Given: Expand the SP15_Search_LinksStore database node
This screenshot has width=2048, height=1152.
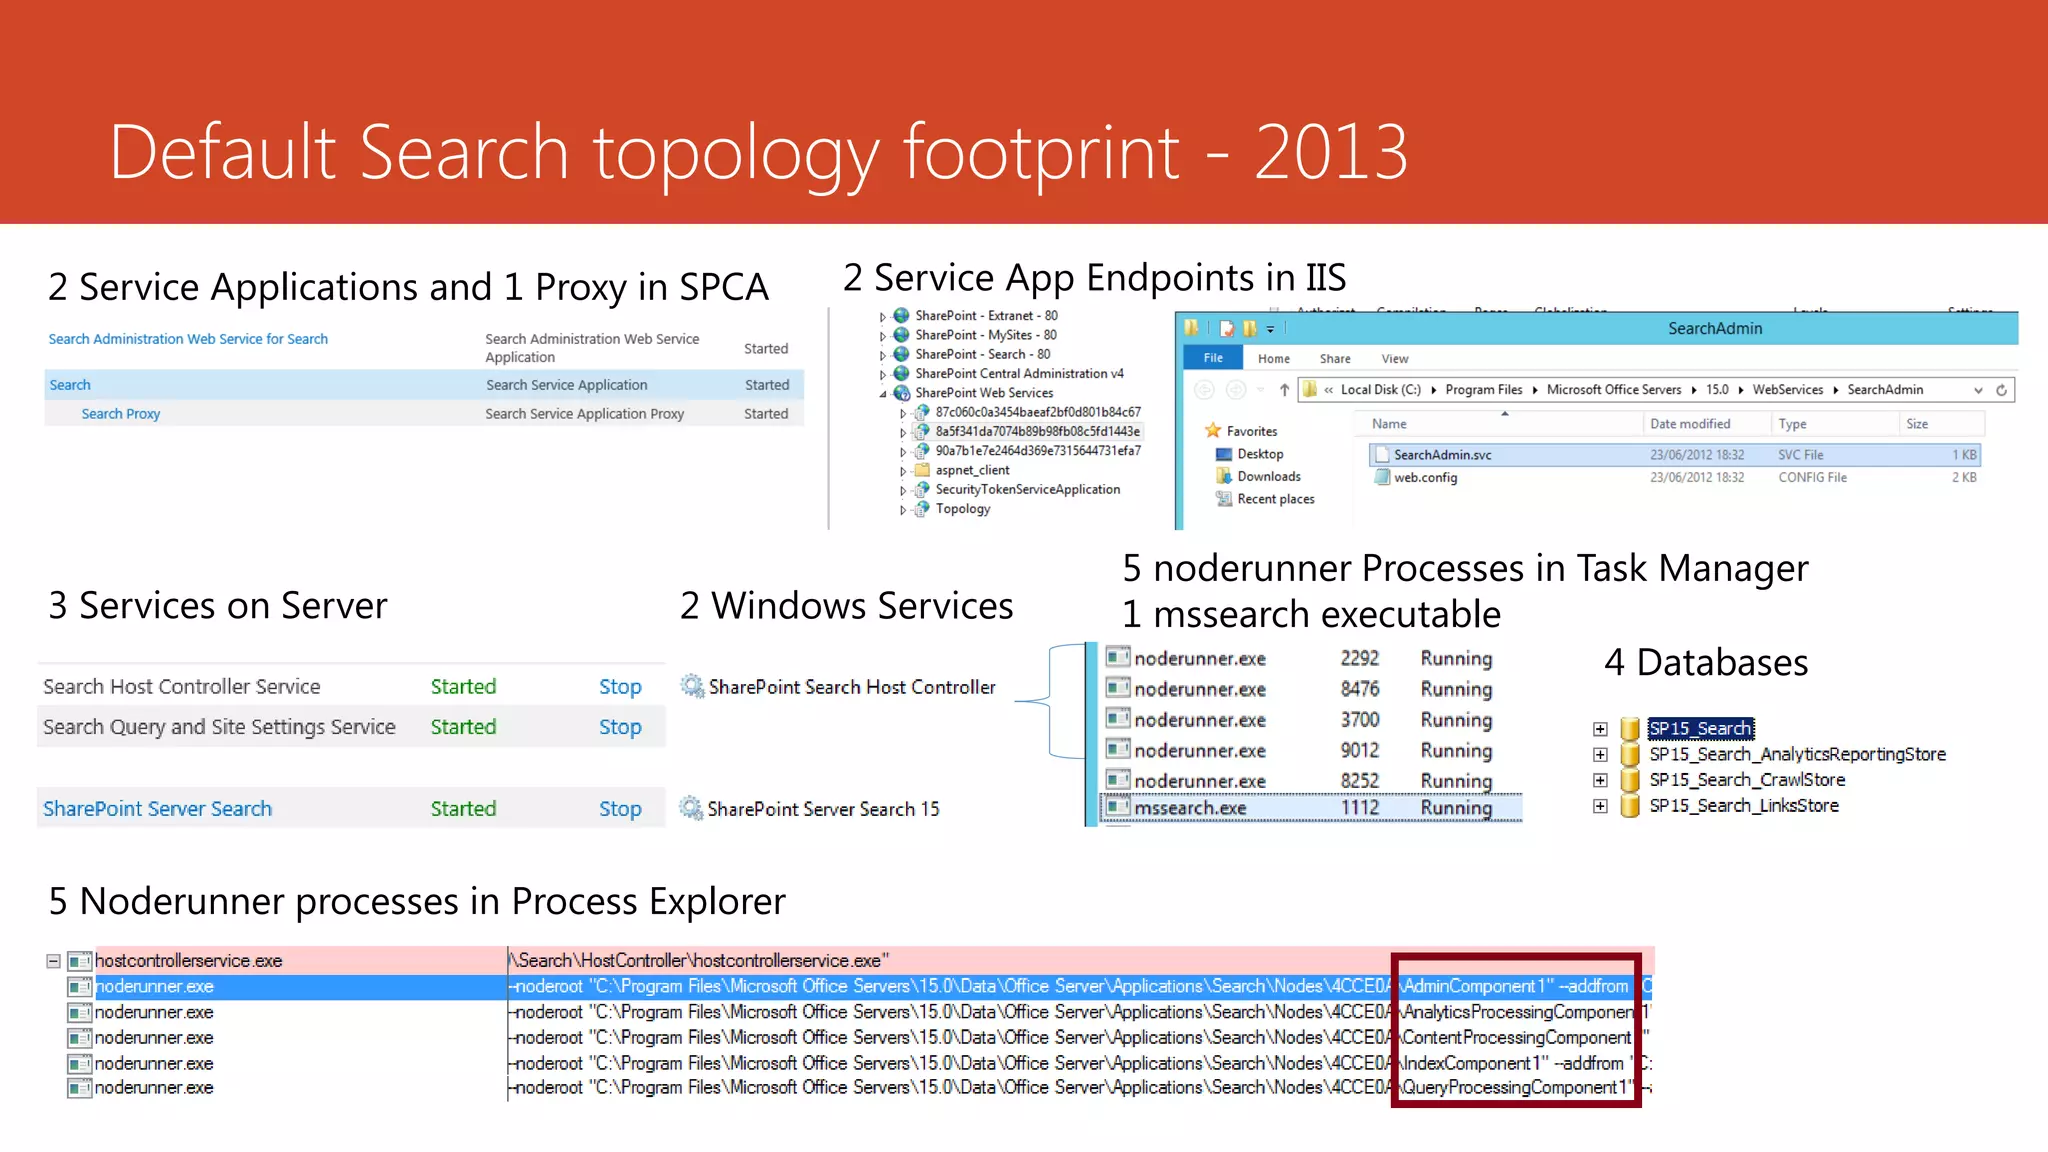Looking at the screenshot, I should [x=1600, y=806].
